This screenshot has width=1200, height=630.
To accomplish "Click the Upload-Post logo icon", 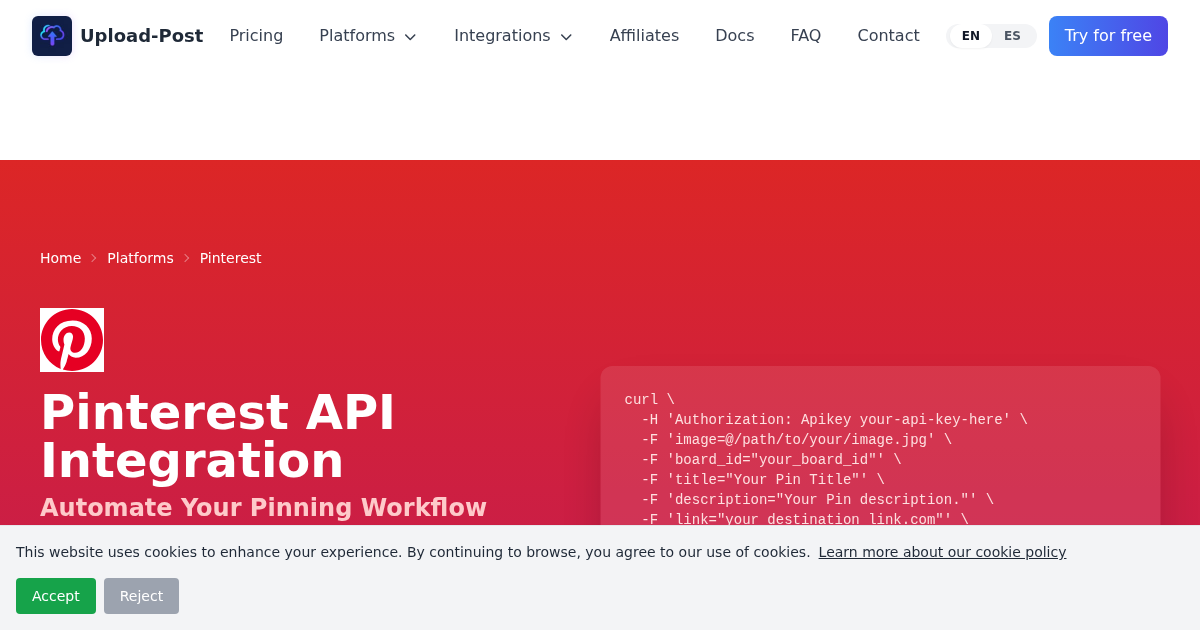I will tap(51, 35).
